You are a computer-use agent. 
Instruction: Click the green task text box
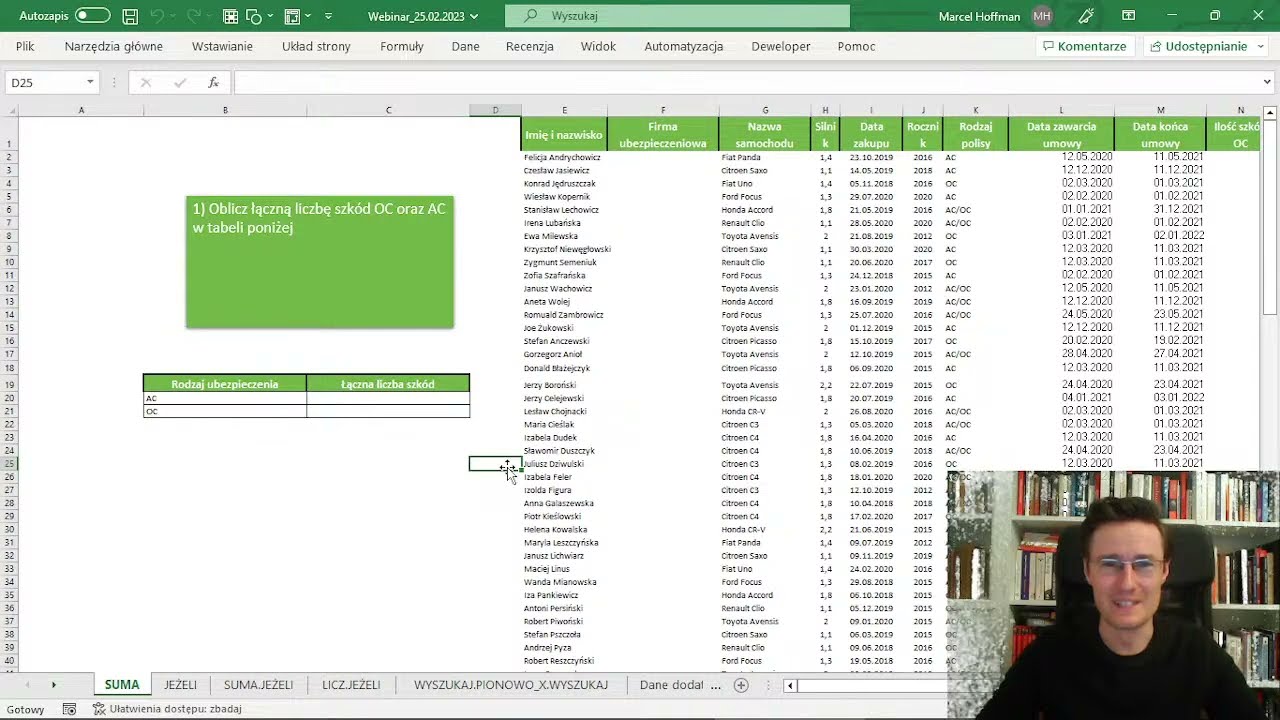(x=319, y=262)
